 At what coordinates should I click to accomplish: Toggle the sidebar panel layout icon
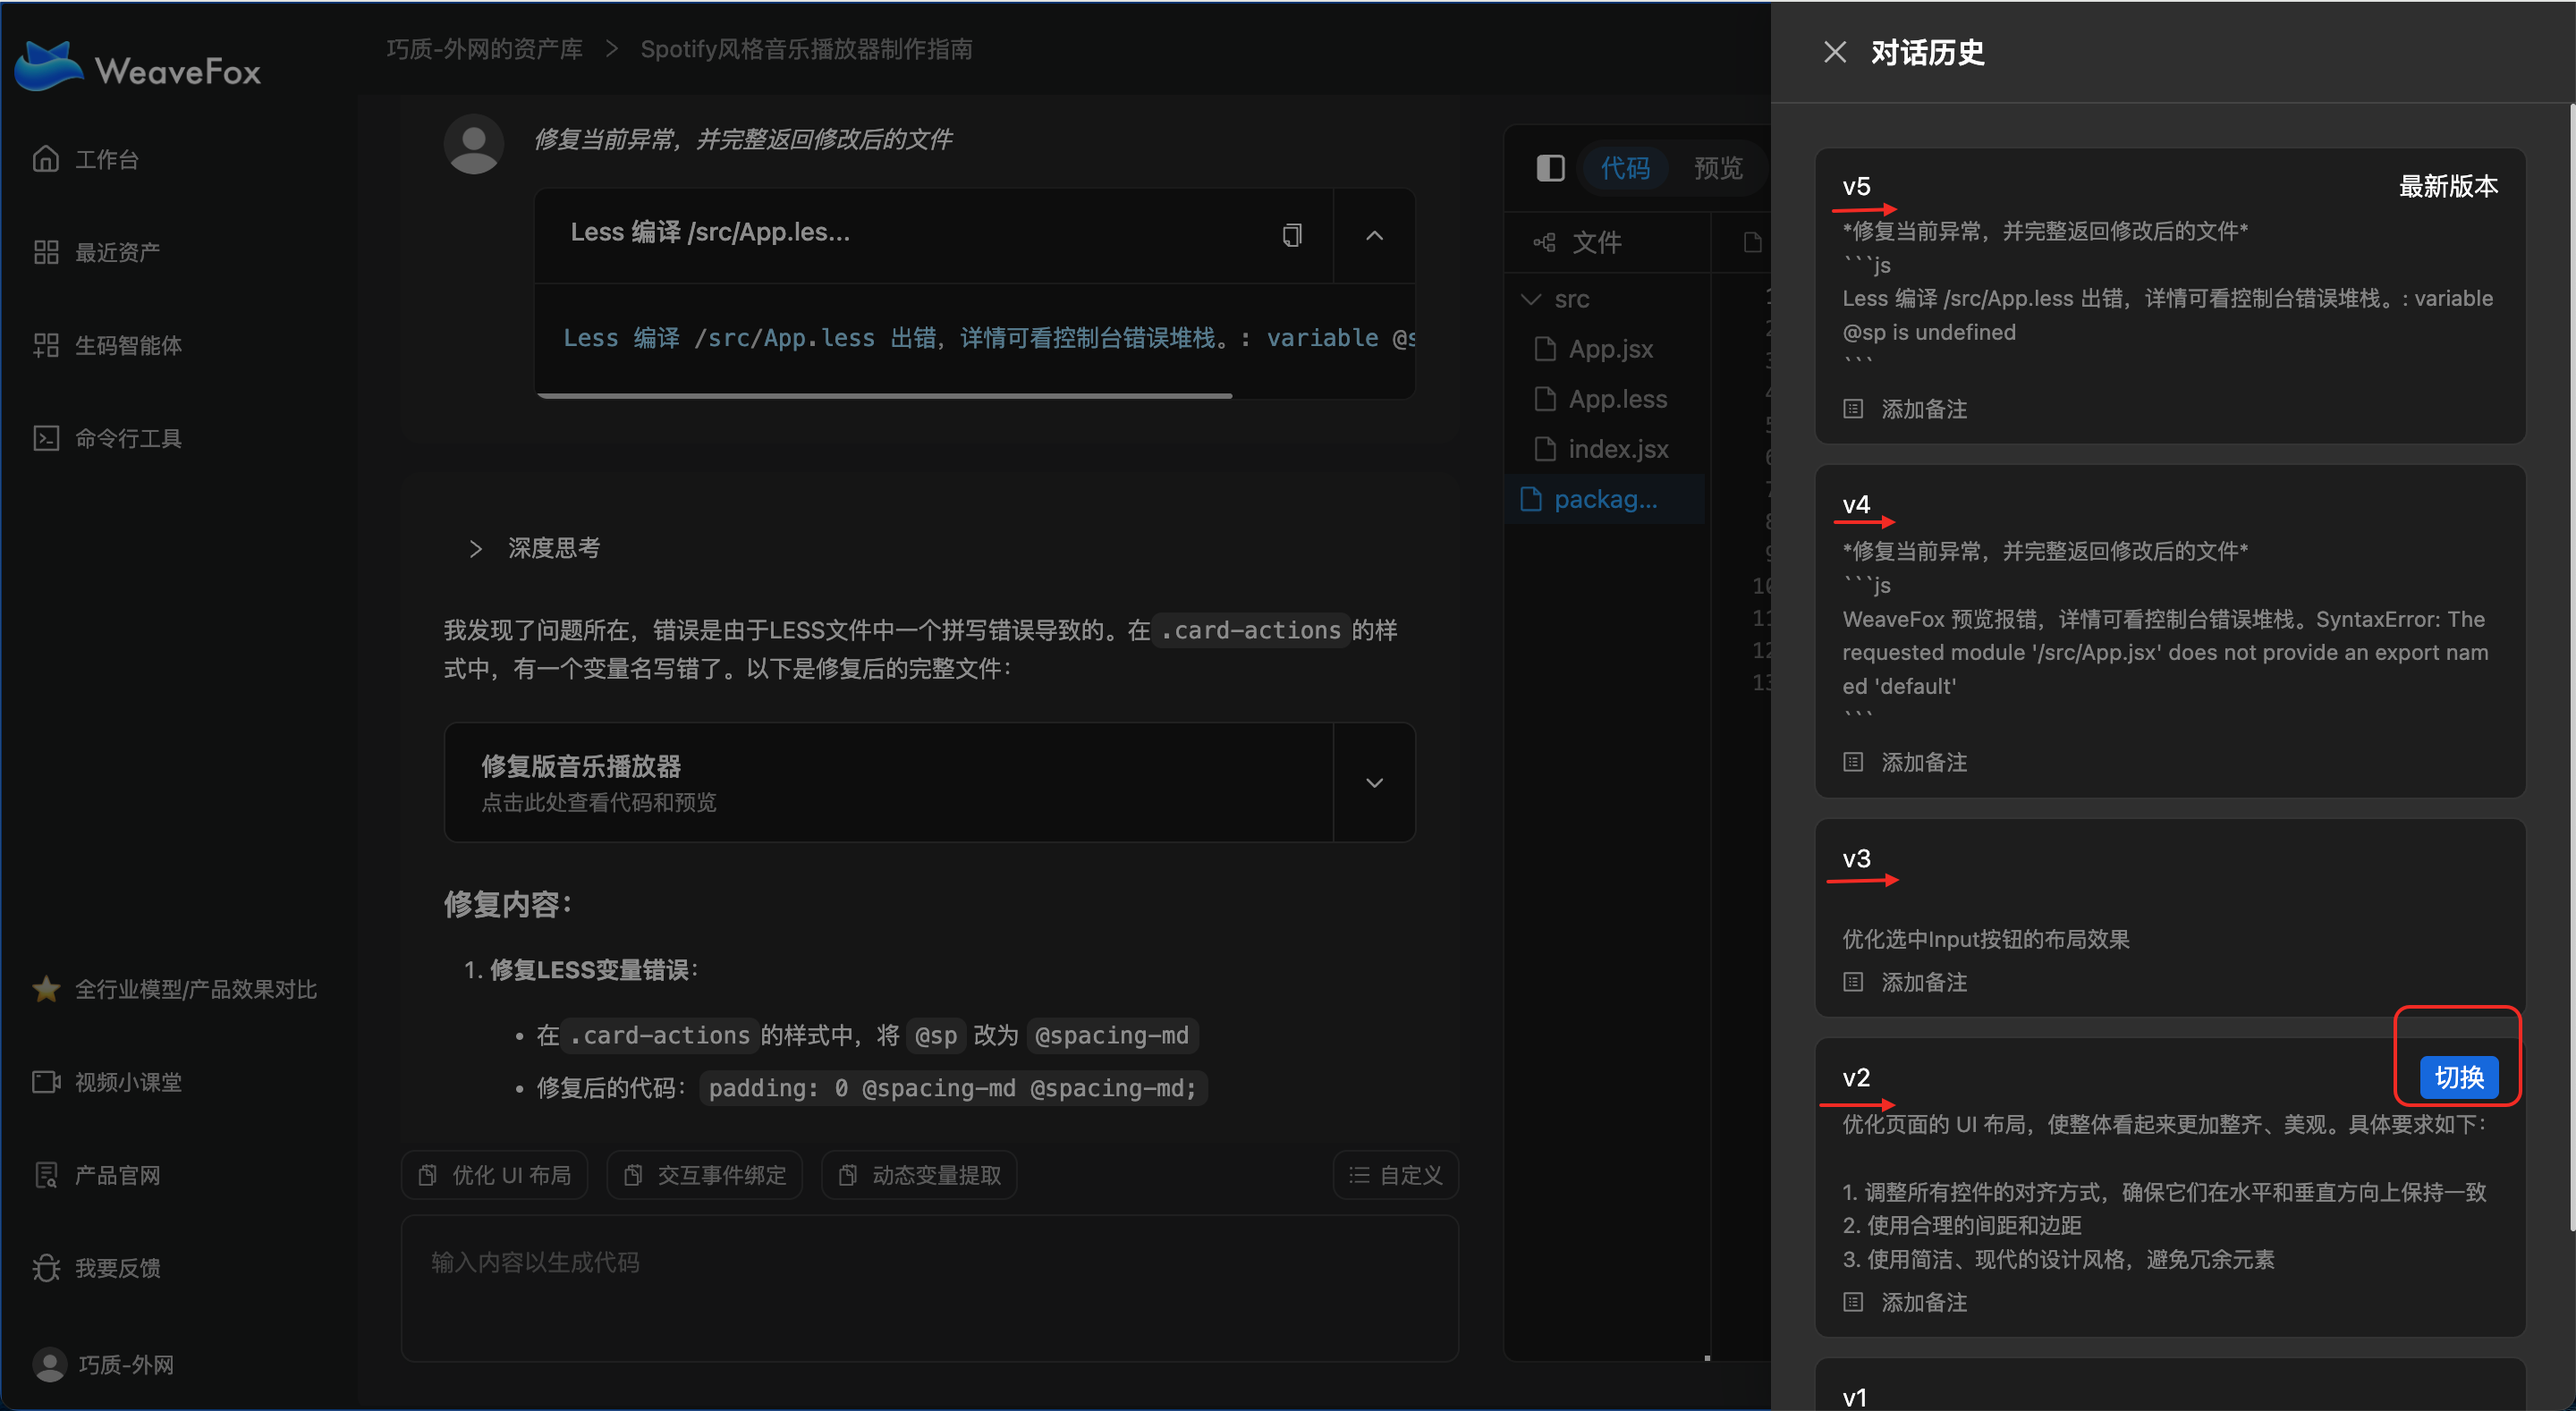click(x=1550, y=168)
